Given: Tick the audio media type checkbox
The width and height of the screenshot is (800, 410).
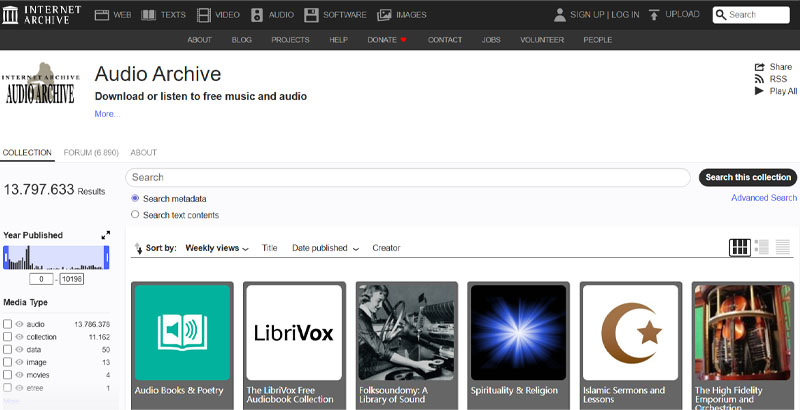Looking at the screenshot, I should coord(7,324).
